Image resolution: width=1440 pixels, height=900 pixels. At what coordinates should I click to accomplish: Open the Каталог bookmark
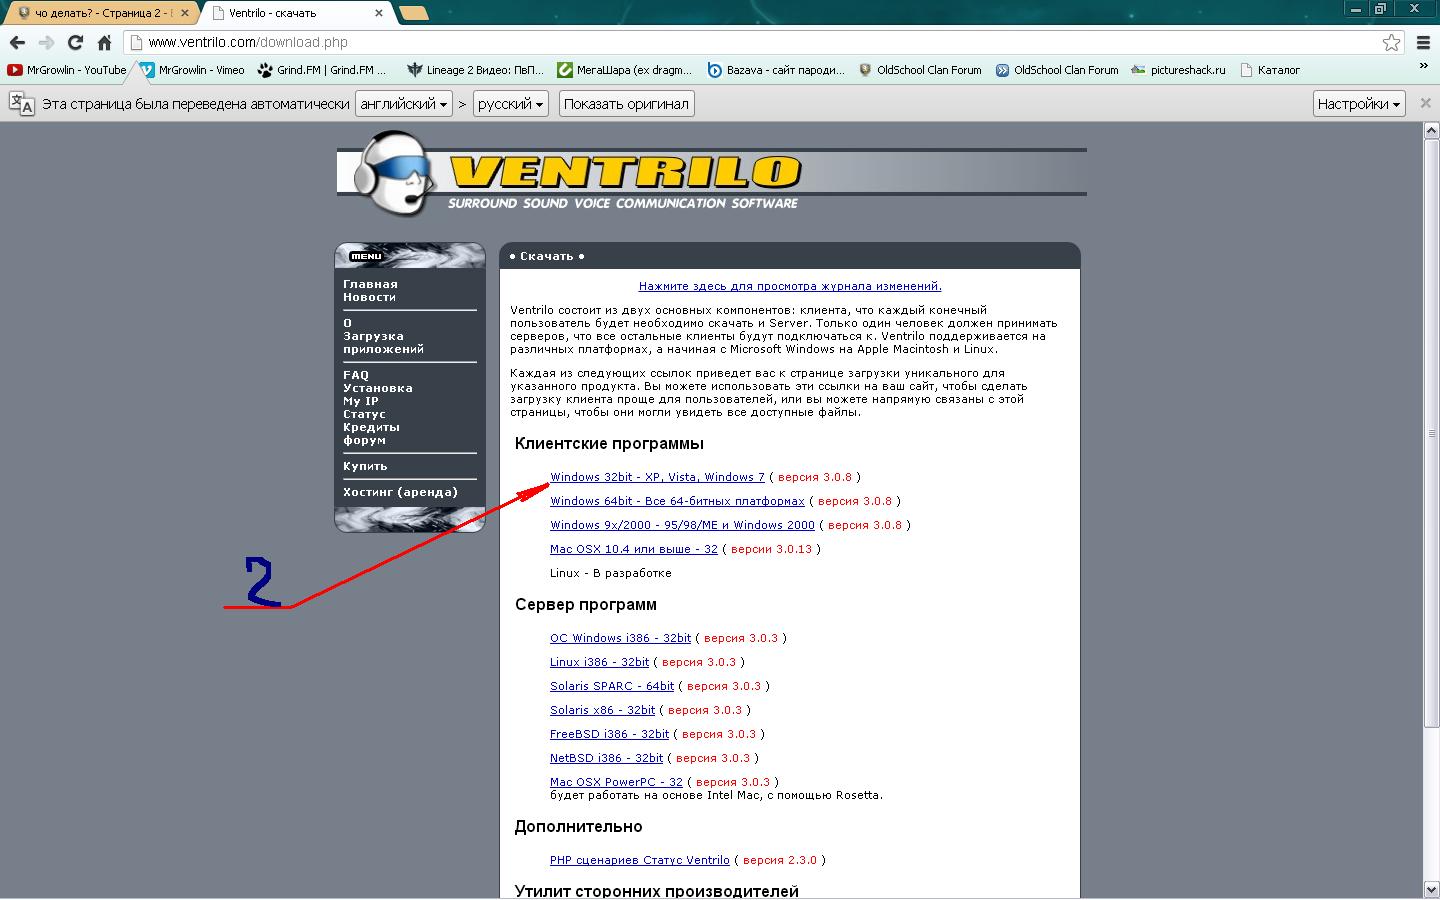[x=1270, y=70]
